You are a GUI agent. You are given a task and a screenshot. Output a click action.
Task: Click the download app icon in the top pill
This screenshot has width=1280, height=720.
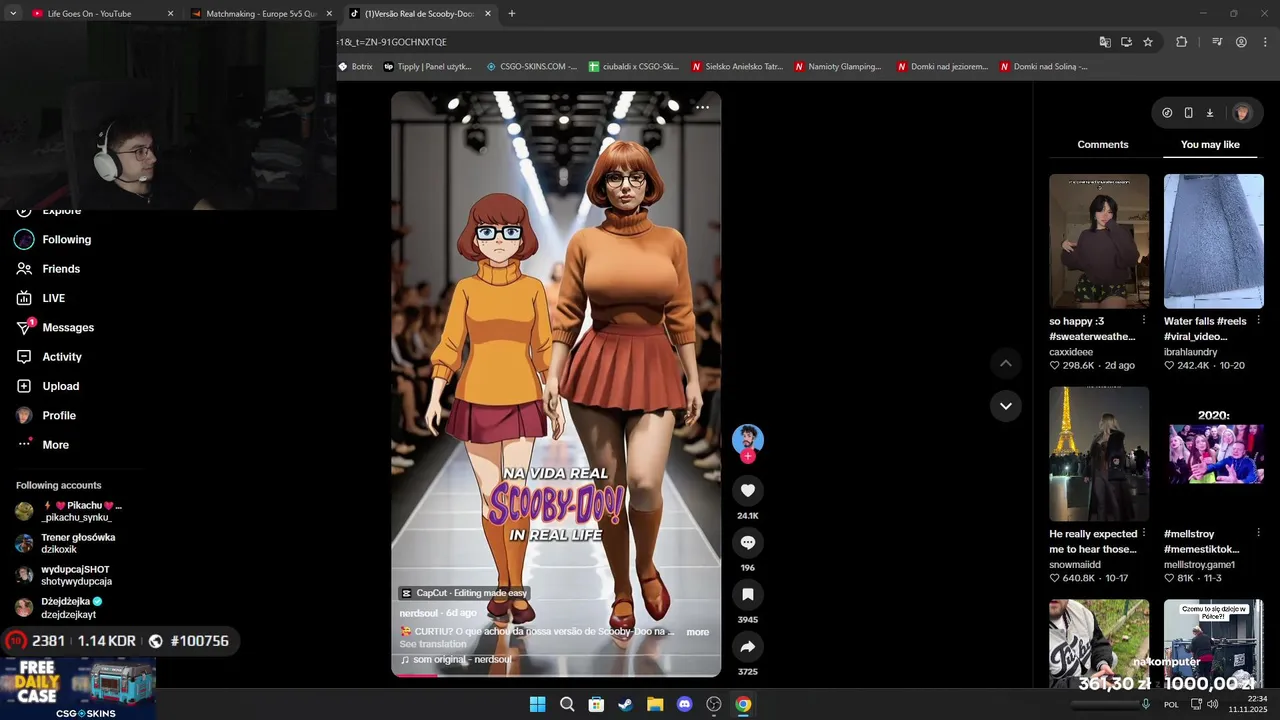coord(1209,113)
